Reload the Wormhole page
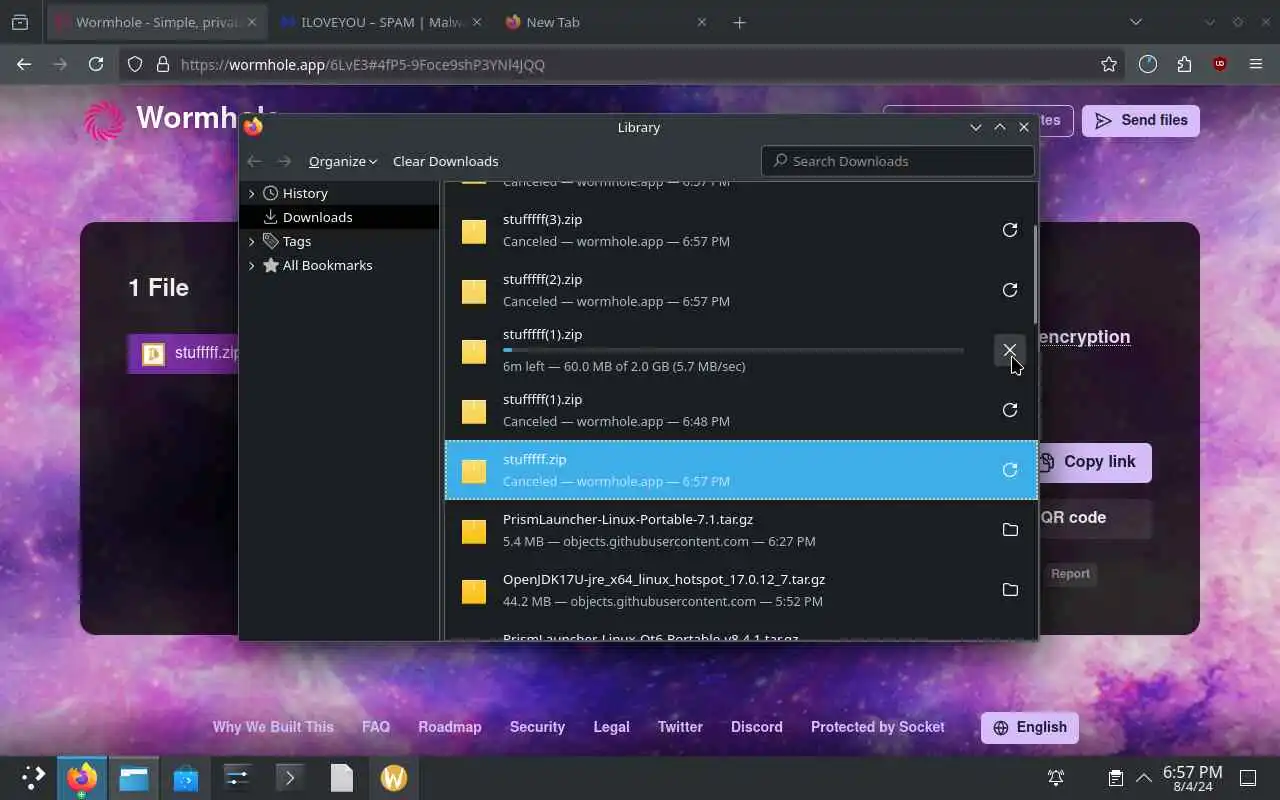Image resolution: width=1280 pixels, height=800 pixels. pos(96,64)
